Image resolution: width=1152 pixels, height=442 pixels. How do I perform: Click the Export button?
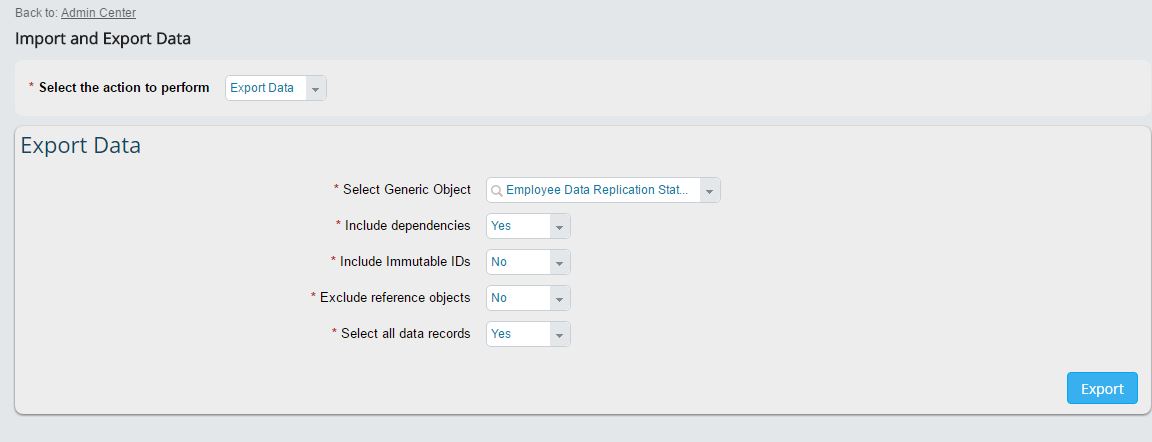[x=1102, y=388]
